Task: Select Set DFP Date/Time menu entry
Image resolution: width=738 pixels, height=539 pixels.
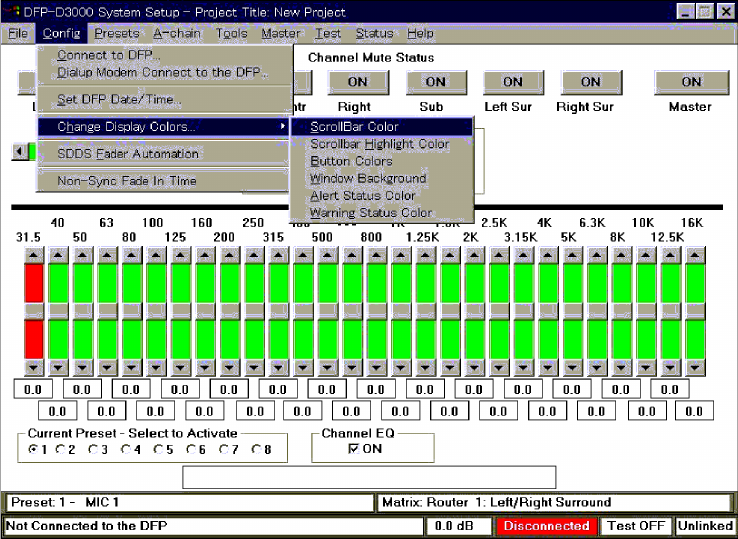Action: pos(119,99)
